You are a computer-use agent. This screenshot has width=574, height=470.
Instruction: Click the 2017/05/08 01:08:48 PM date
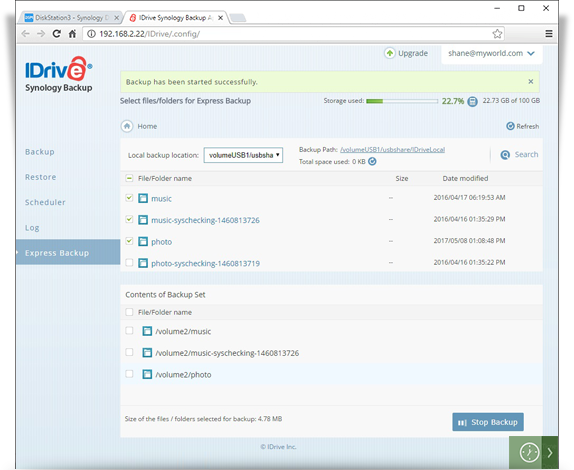click(x=469, y=241)
